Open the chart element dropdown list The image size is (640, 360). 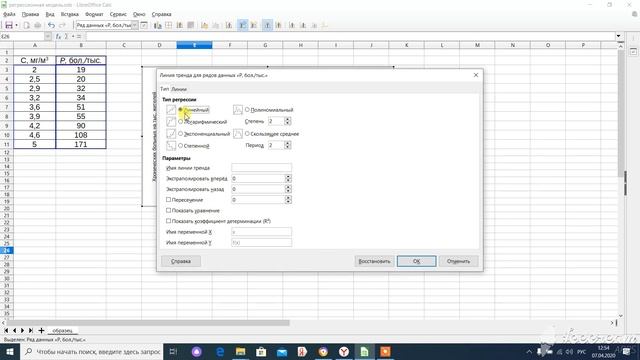[135, 25]
